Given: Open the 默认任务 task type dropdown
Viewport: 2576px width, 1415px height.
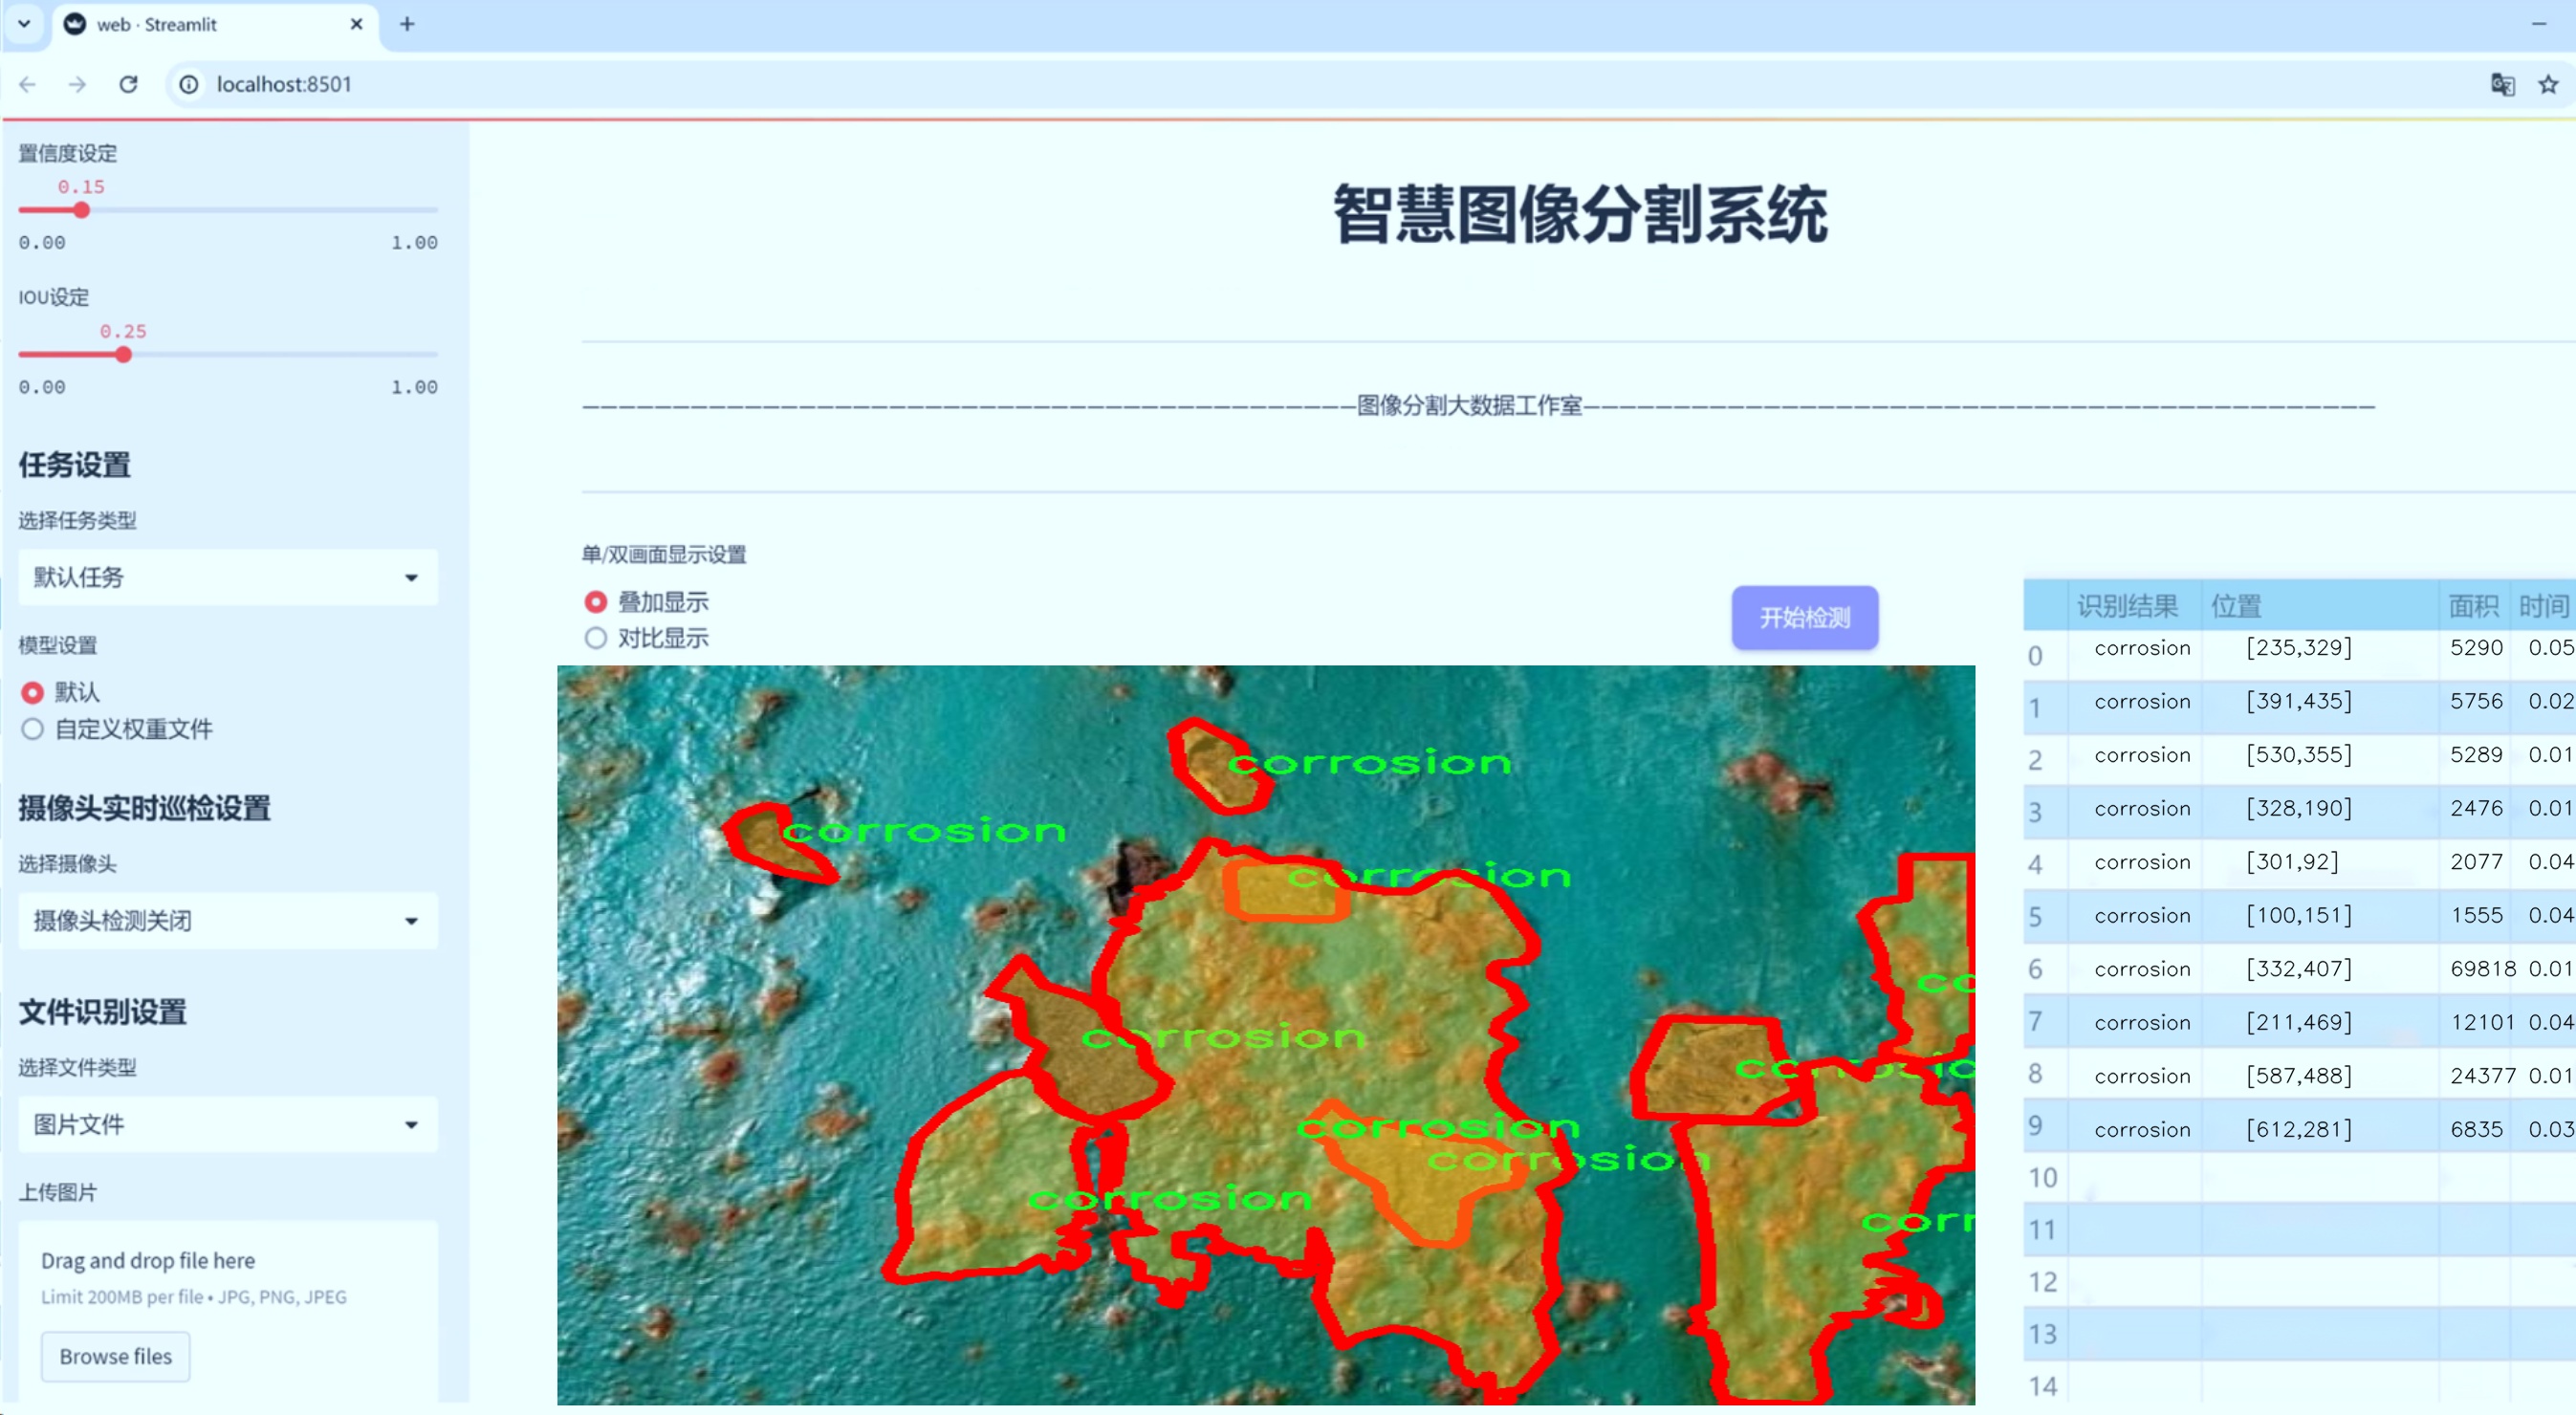Looking at the screenshot, I should pos(228,577).
